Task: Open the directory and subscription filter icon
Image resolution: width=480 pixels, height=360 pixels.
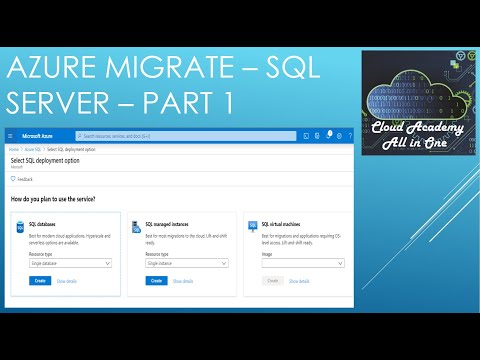Action: (x=317, y=136)
